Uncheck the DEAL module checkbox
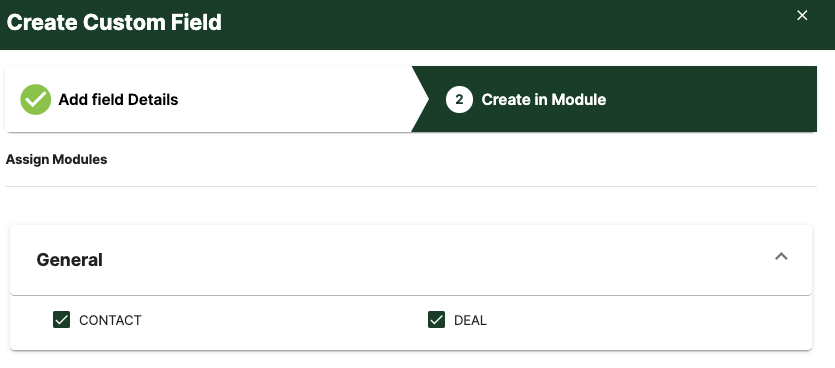The image size is (835, 368). pos(437,320)
